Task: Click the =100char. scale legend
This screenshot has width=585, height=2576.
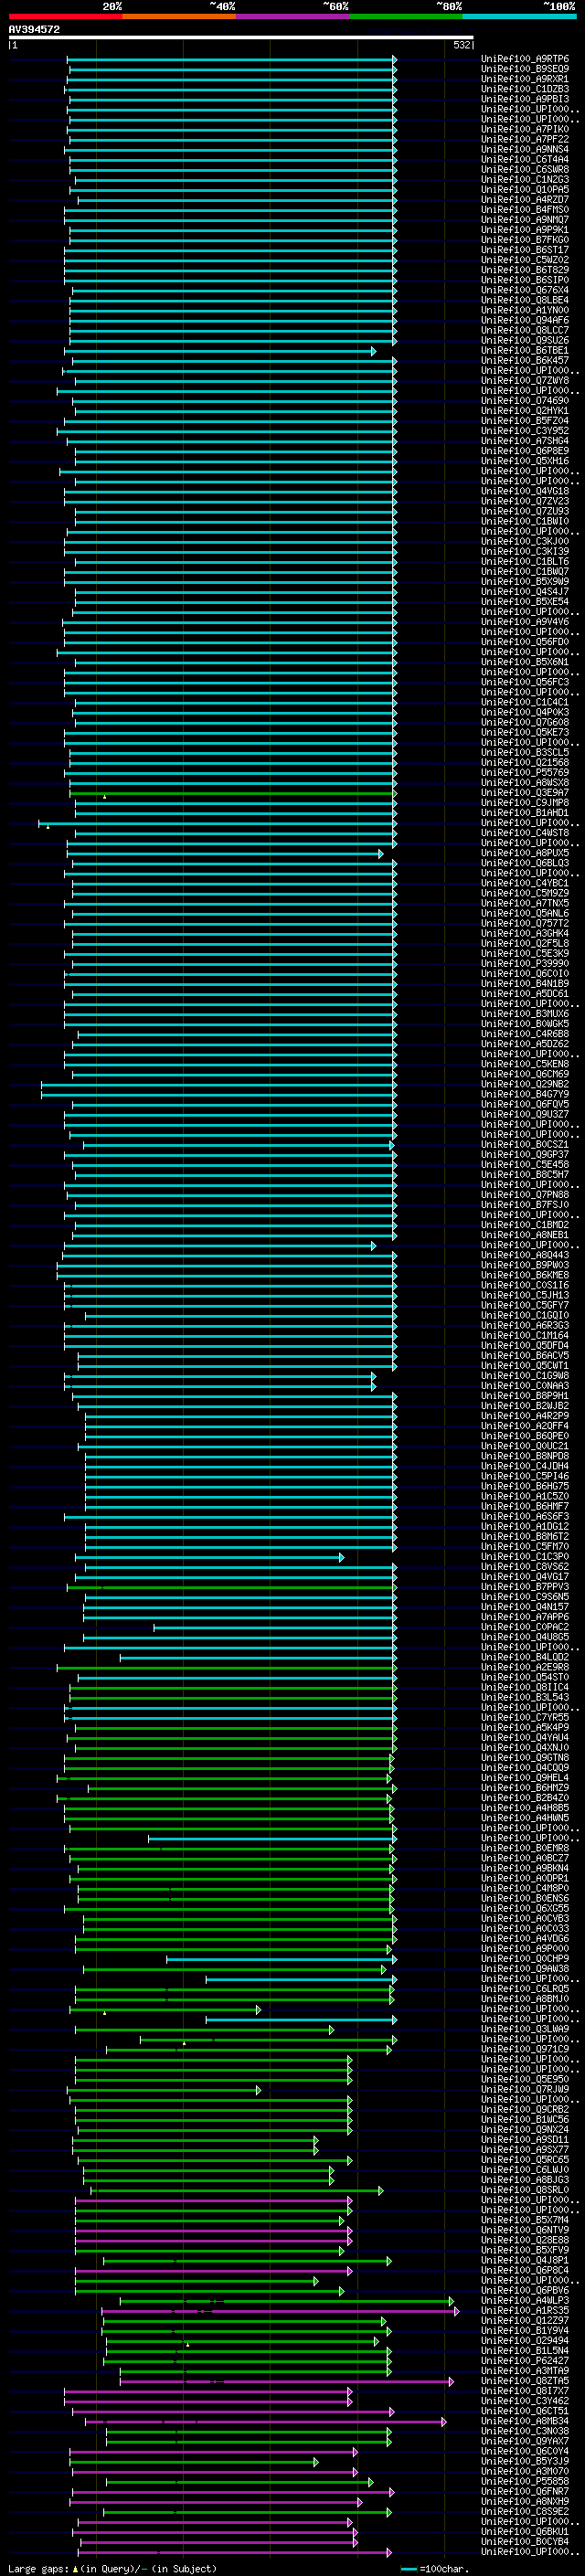Action: point(435,2568)
